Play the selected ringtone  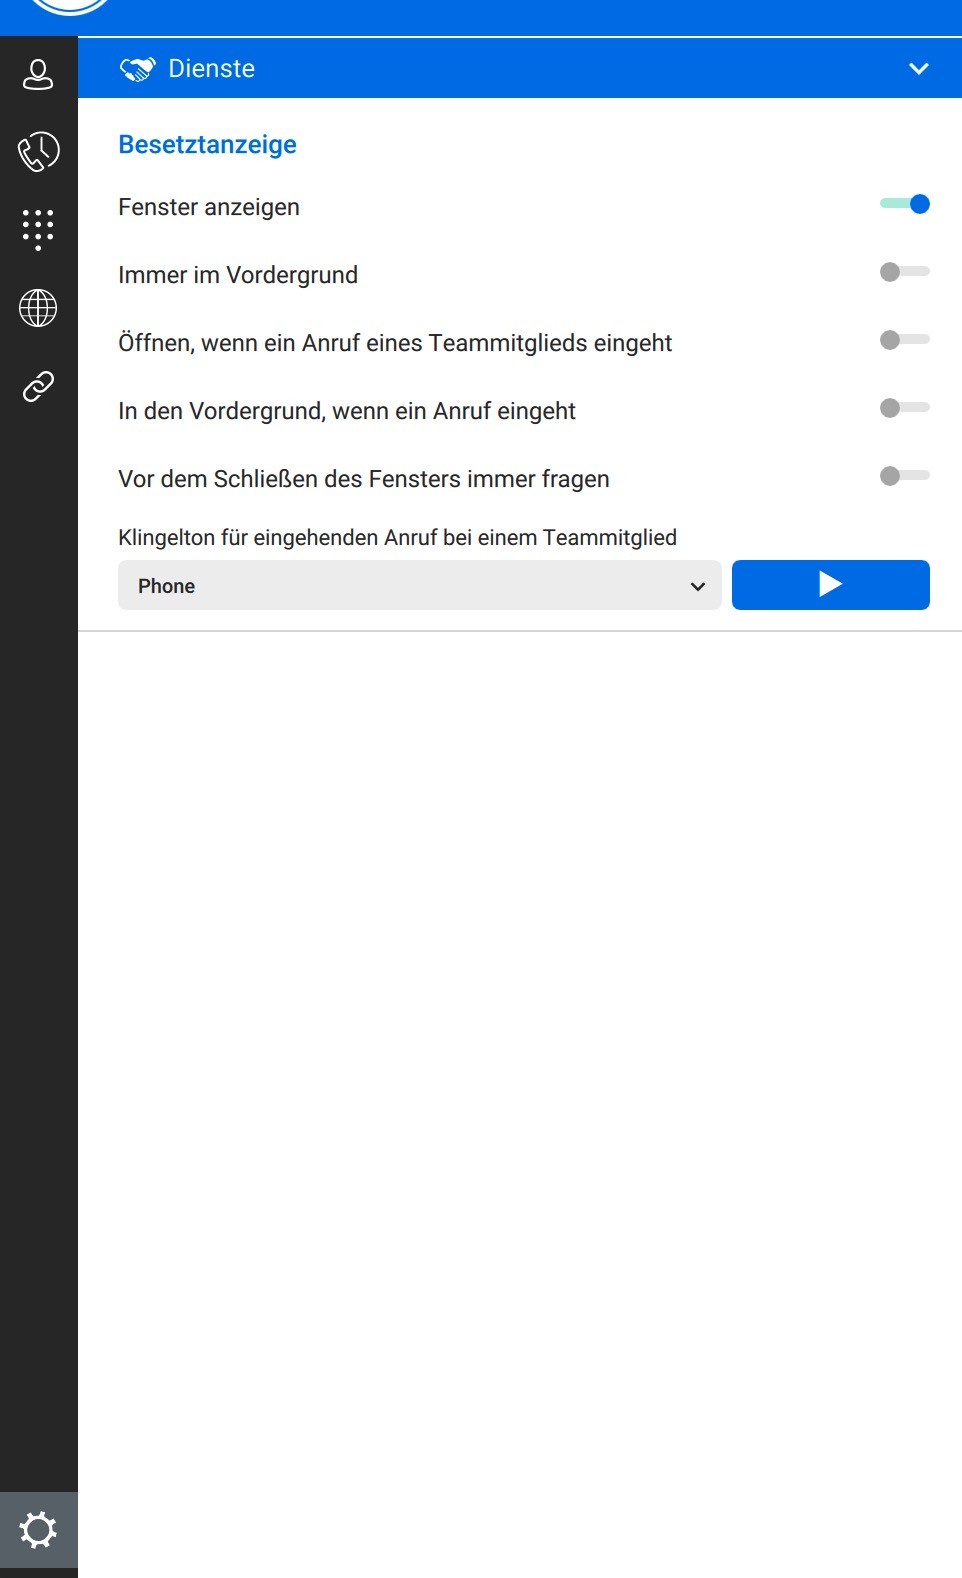click(831, 585)
